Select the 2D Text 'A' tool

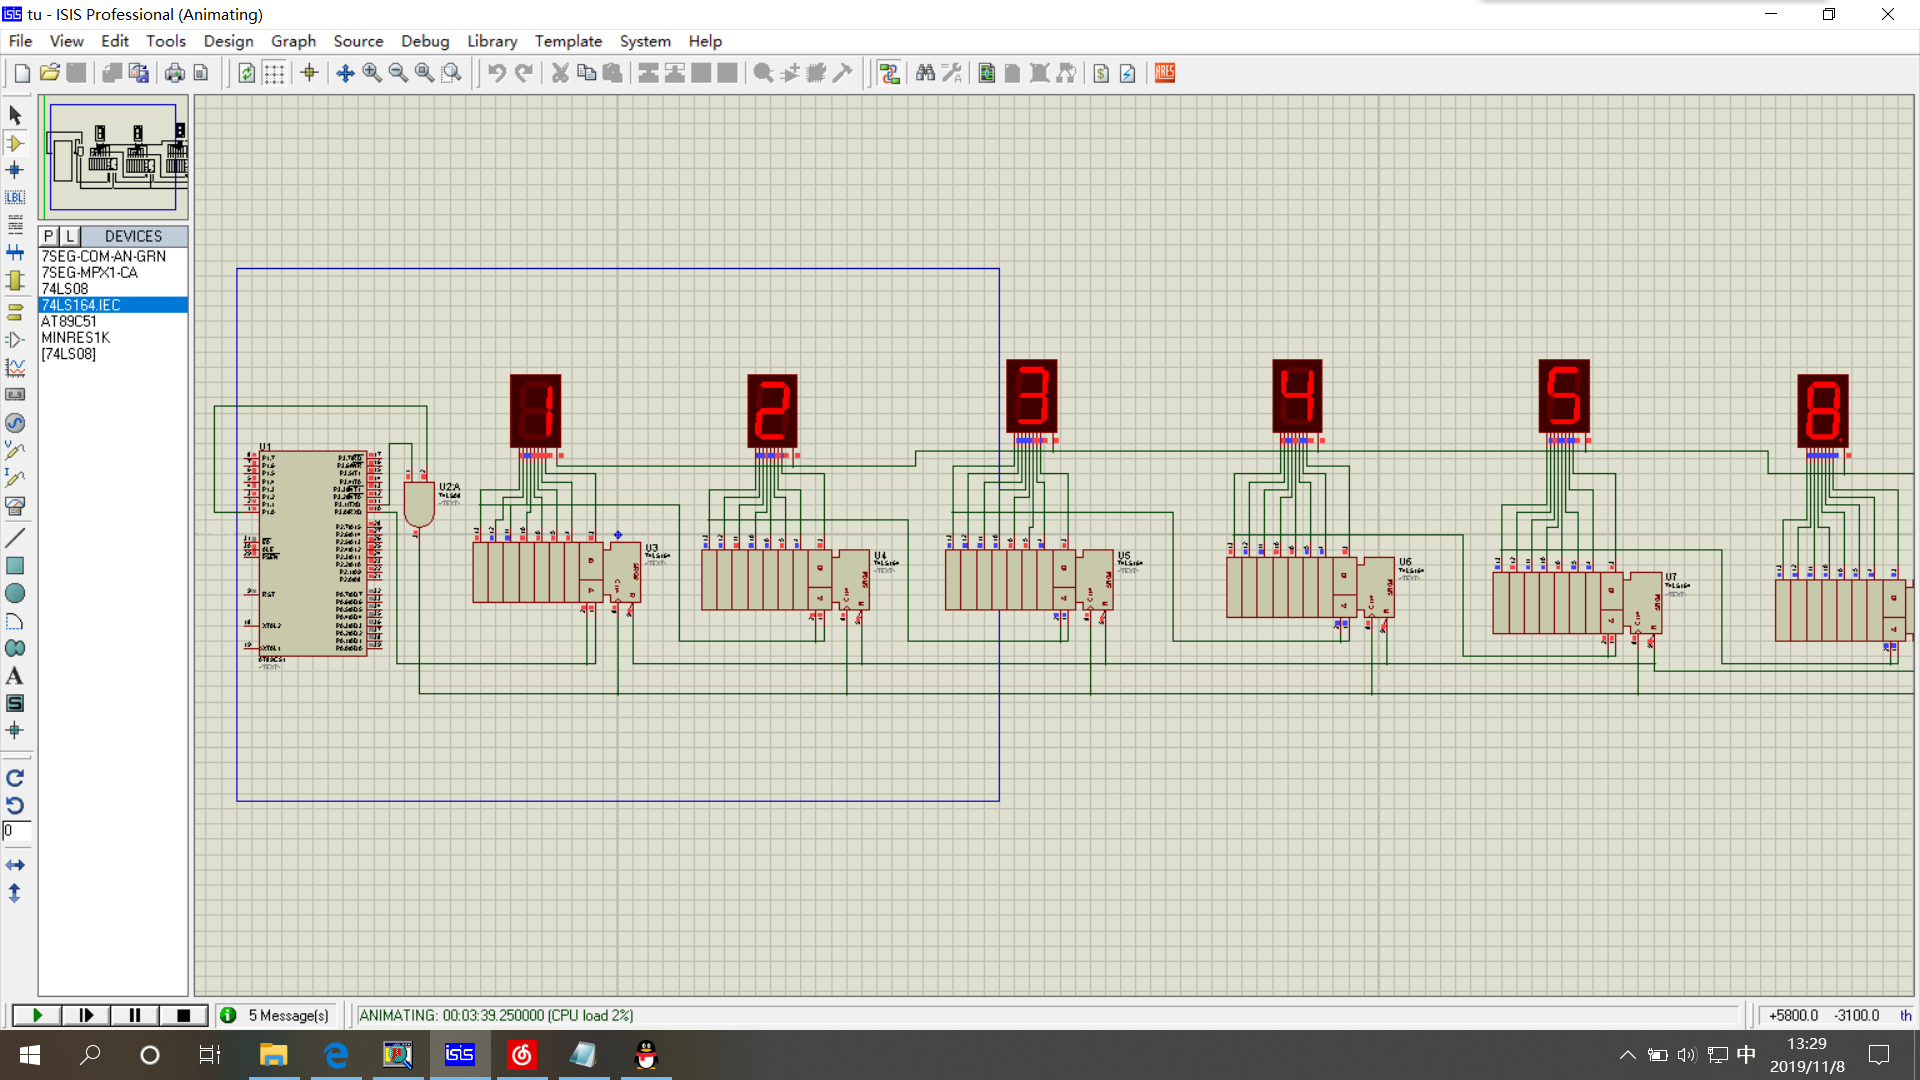point(15,676)
